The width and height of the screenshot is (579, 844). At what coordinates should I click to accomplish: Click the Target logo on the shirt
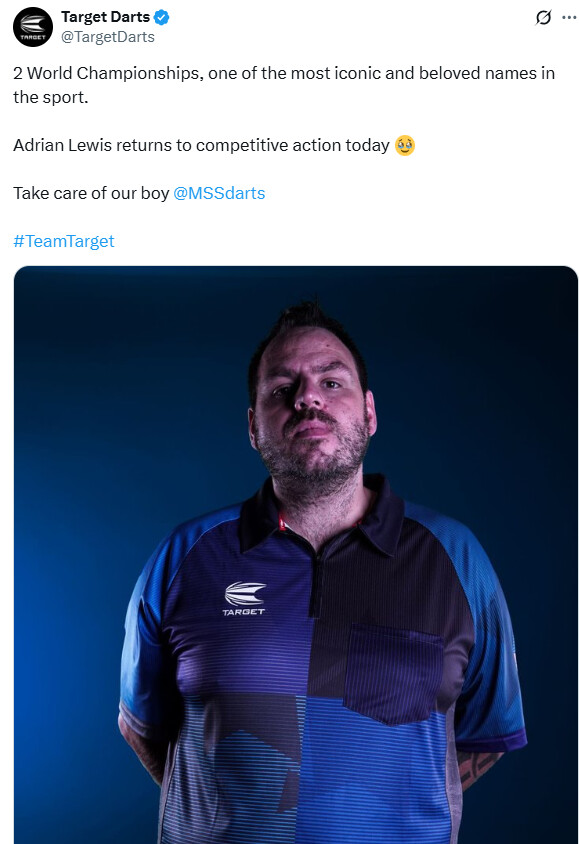245,599
